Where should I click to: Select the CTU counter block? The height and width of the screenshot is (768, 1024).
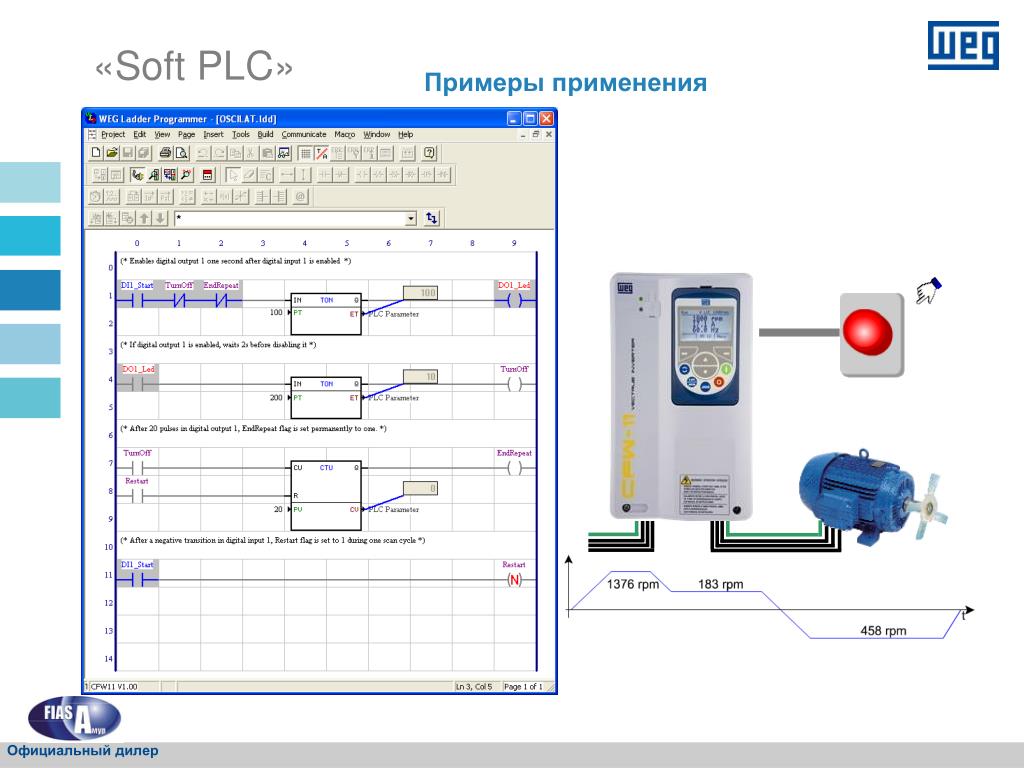pyautogui.click(x=326, y=494)
